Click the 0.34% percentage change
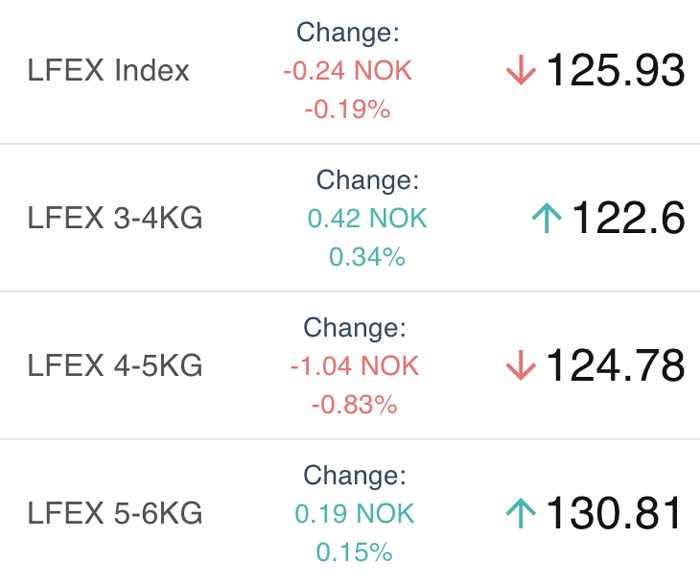 coord(367,257)
